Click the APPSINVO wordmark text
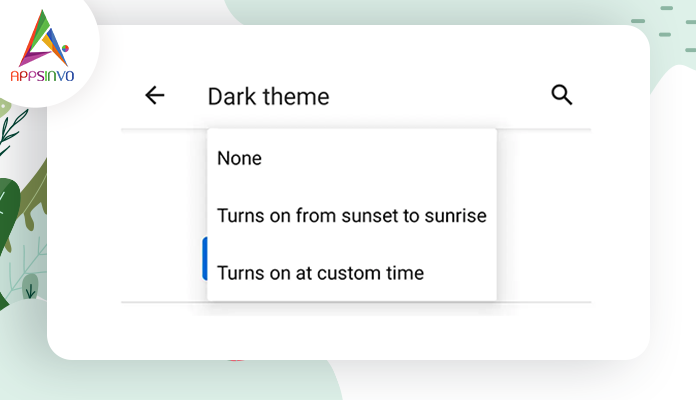The width and height of the screenshot is (696, 400). [42, 76]
